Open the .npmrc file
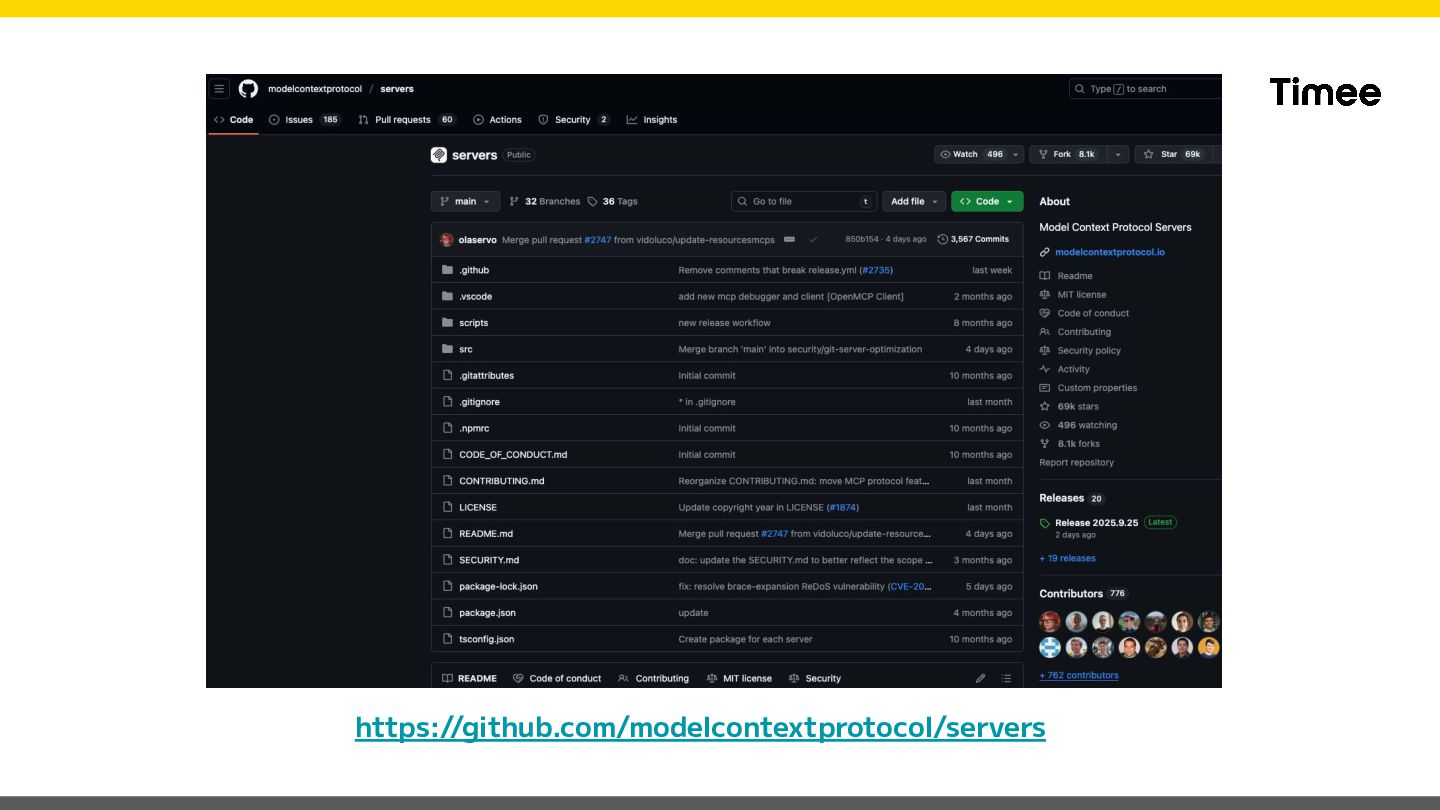The height and width of the screenshot is (810, 1440). [x=474, y=428]
